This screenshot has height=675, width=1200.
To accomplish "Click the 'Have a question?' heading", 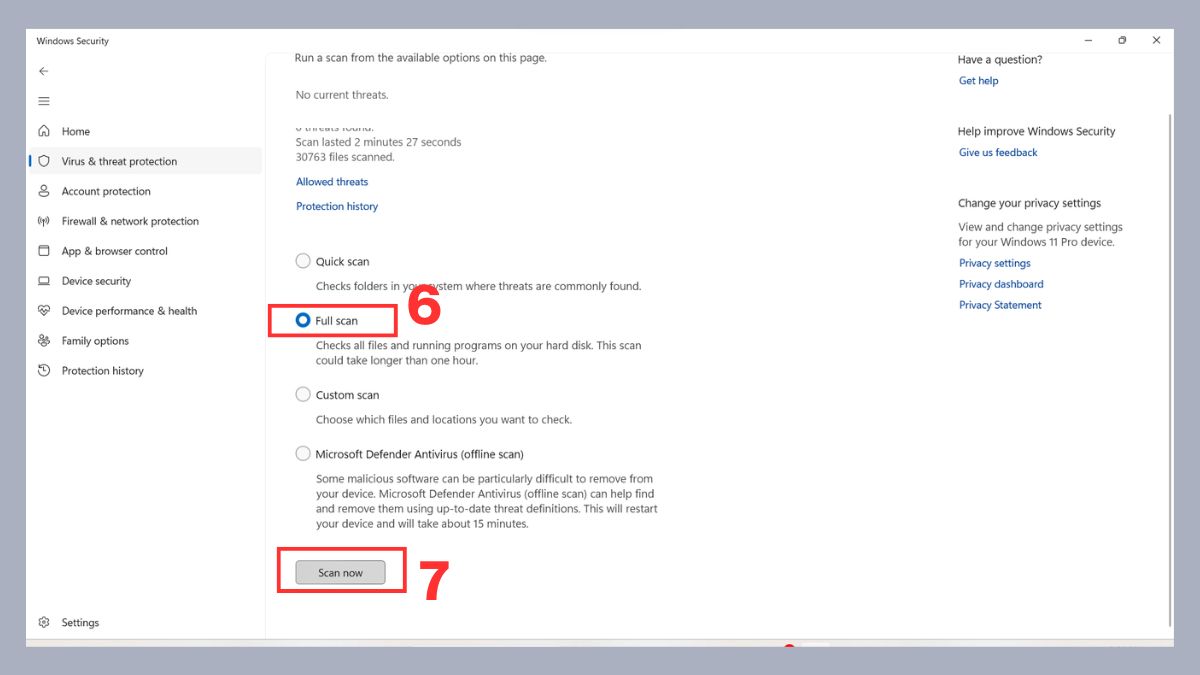I will [x=999, y=59].
